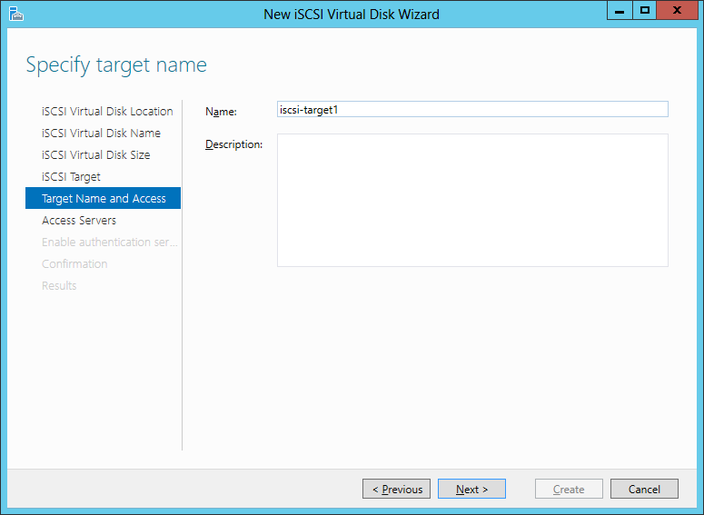The image size is (704, 515).
Task: Jump to the iSCSI Virtual Disk Size step
Action: (x=96, y=155)
